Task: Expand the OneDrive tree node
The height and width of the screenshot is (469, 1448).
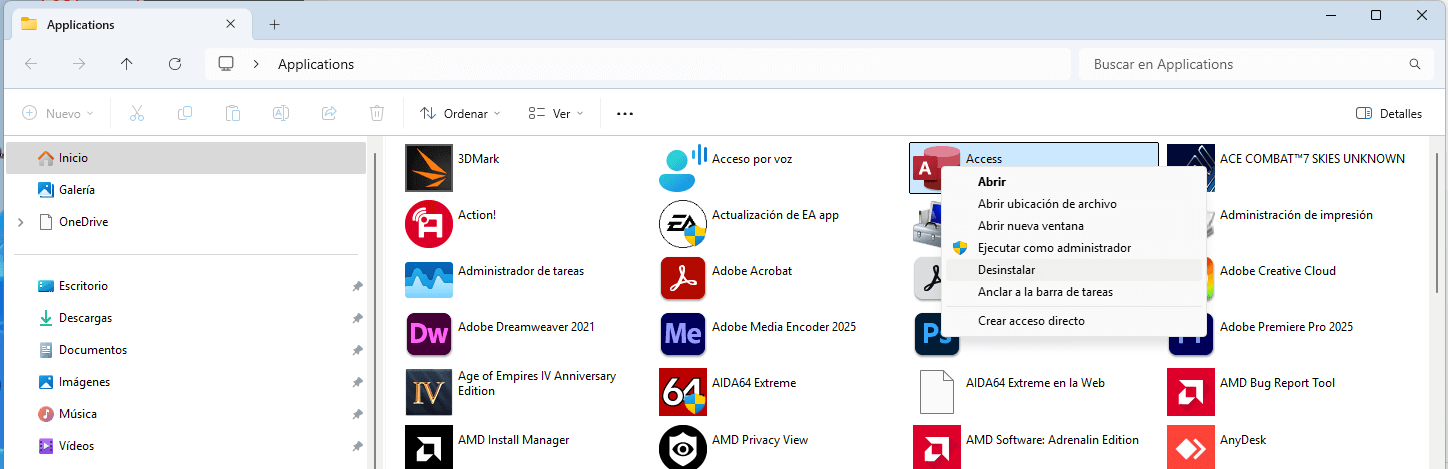Action: 21,222
